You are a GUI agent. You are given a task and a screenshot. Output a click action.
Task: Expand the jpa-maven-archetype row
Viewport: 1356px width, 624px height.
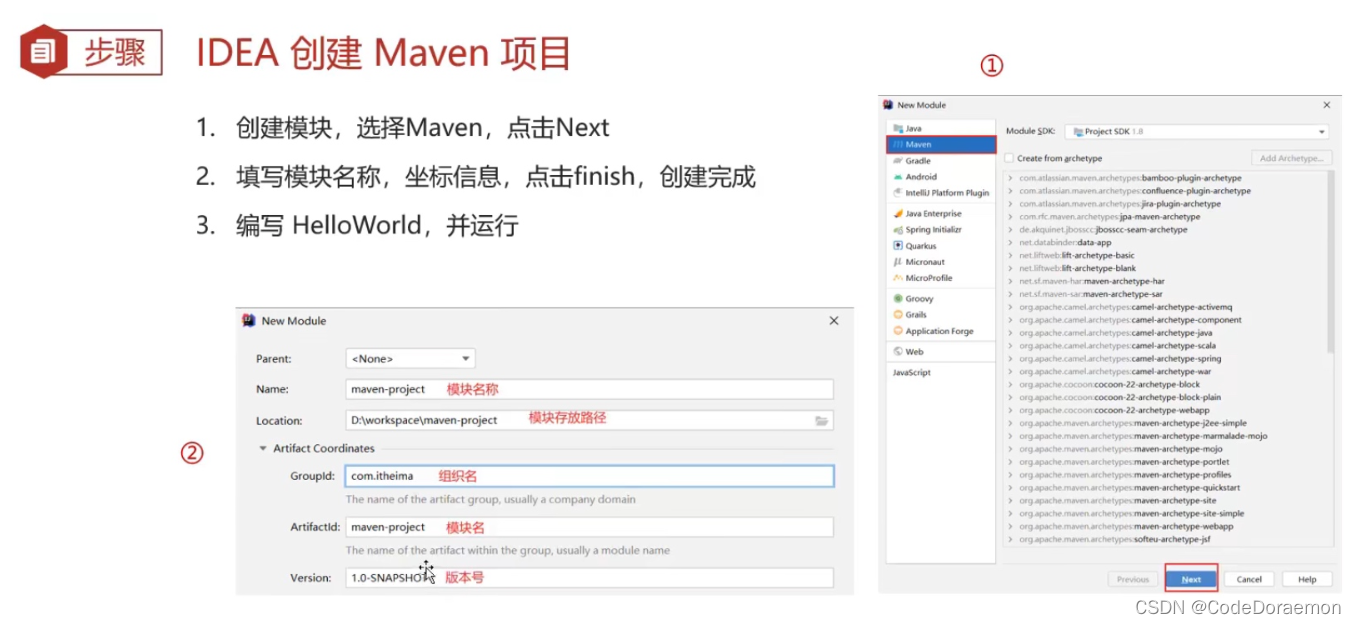[1010, 217]
